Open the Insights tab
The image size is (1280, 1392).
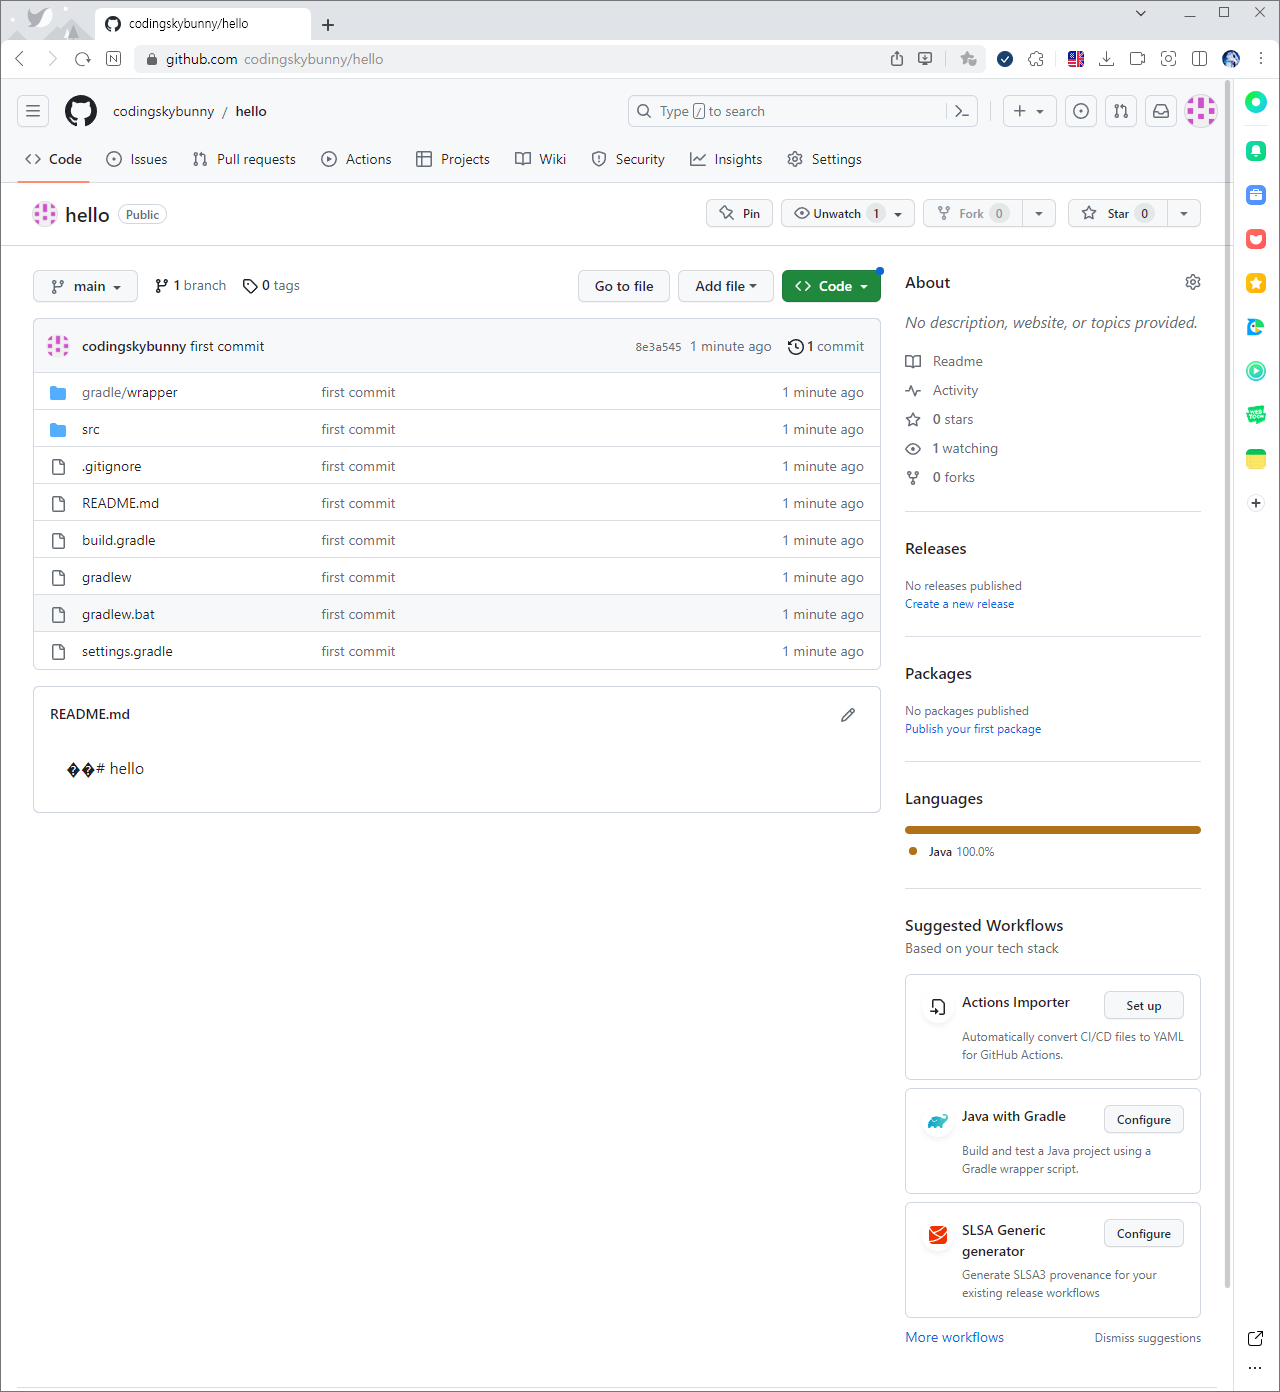[726, 159]
